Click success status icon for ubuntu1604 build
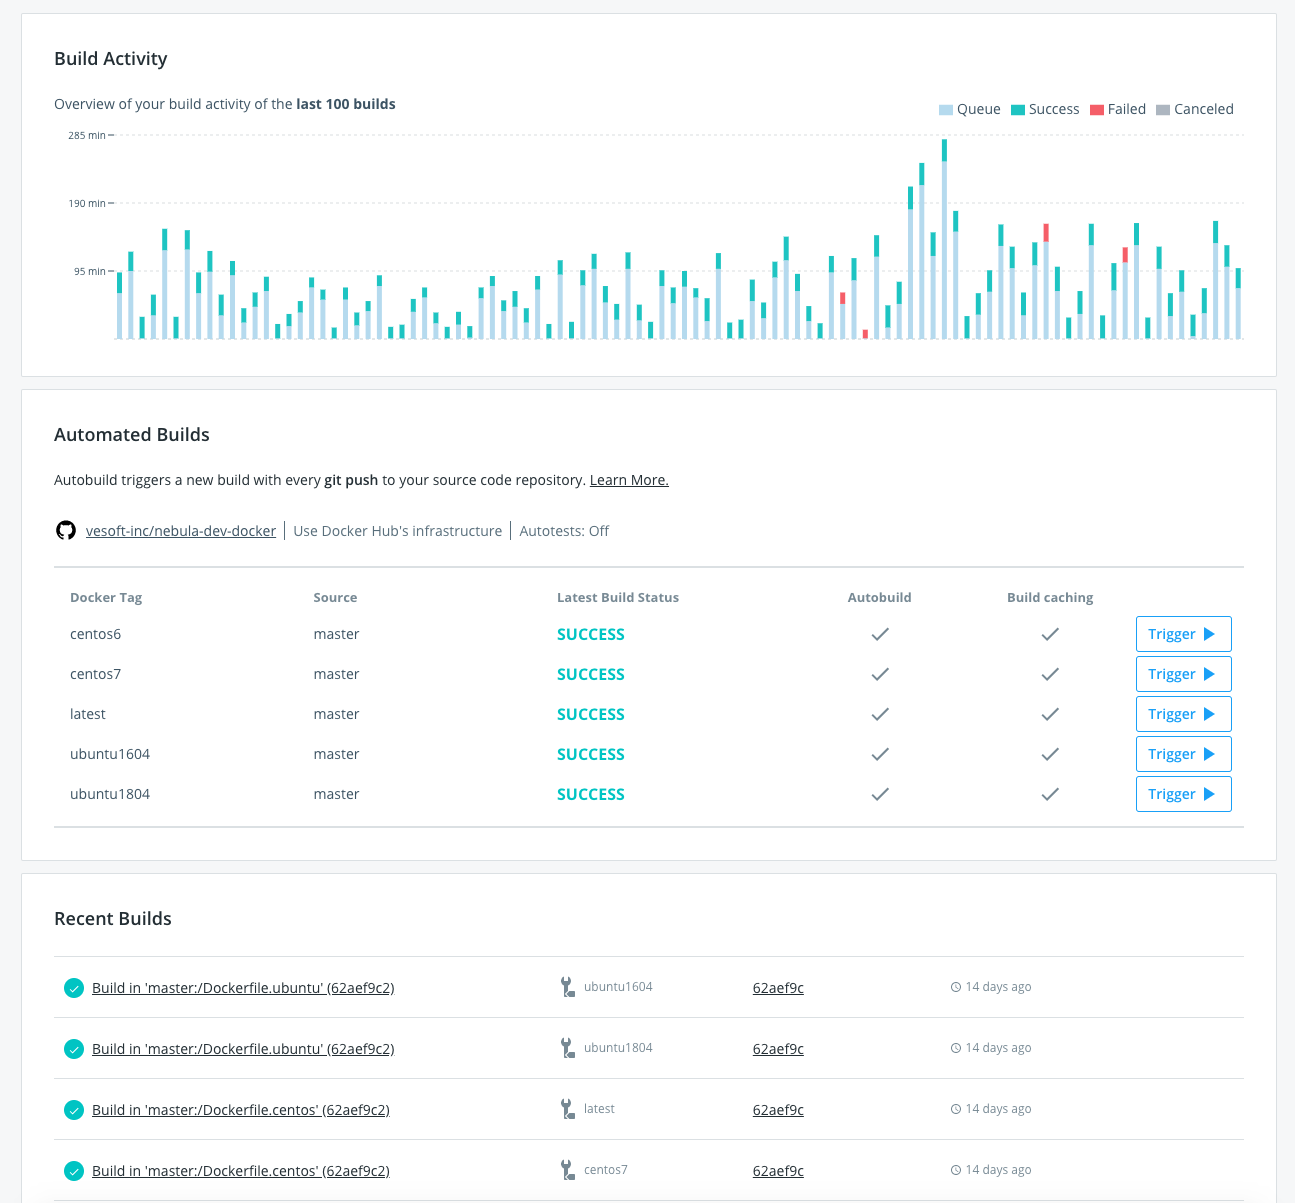1295x1203 pixels. (74, 988)
